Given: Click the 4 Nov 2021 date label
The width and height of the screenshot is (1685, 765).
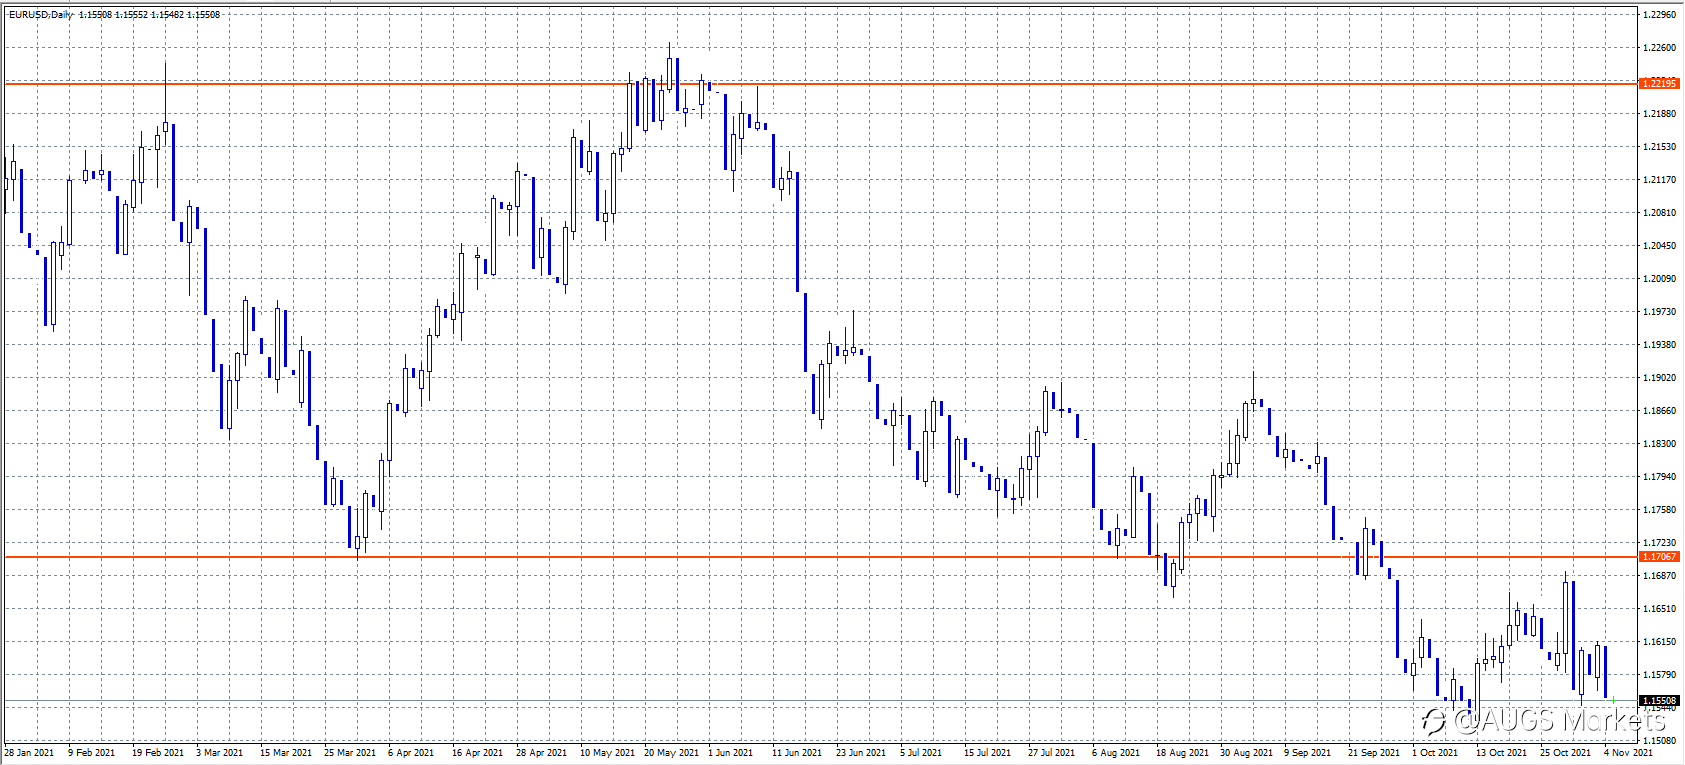Looking at the screenshot, I should pos(1629,752).
